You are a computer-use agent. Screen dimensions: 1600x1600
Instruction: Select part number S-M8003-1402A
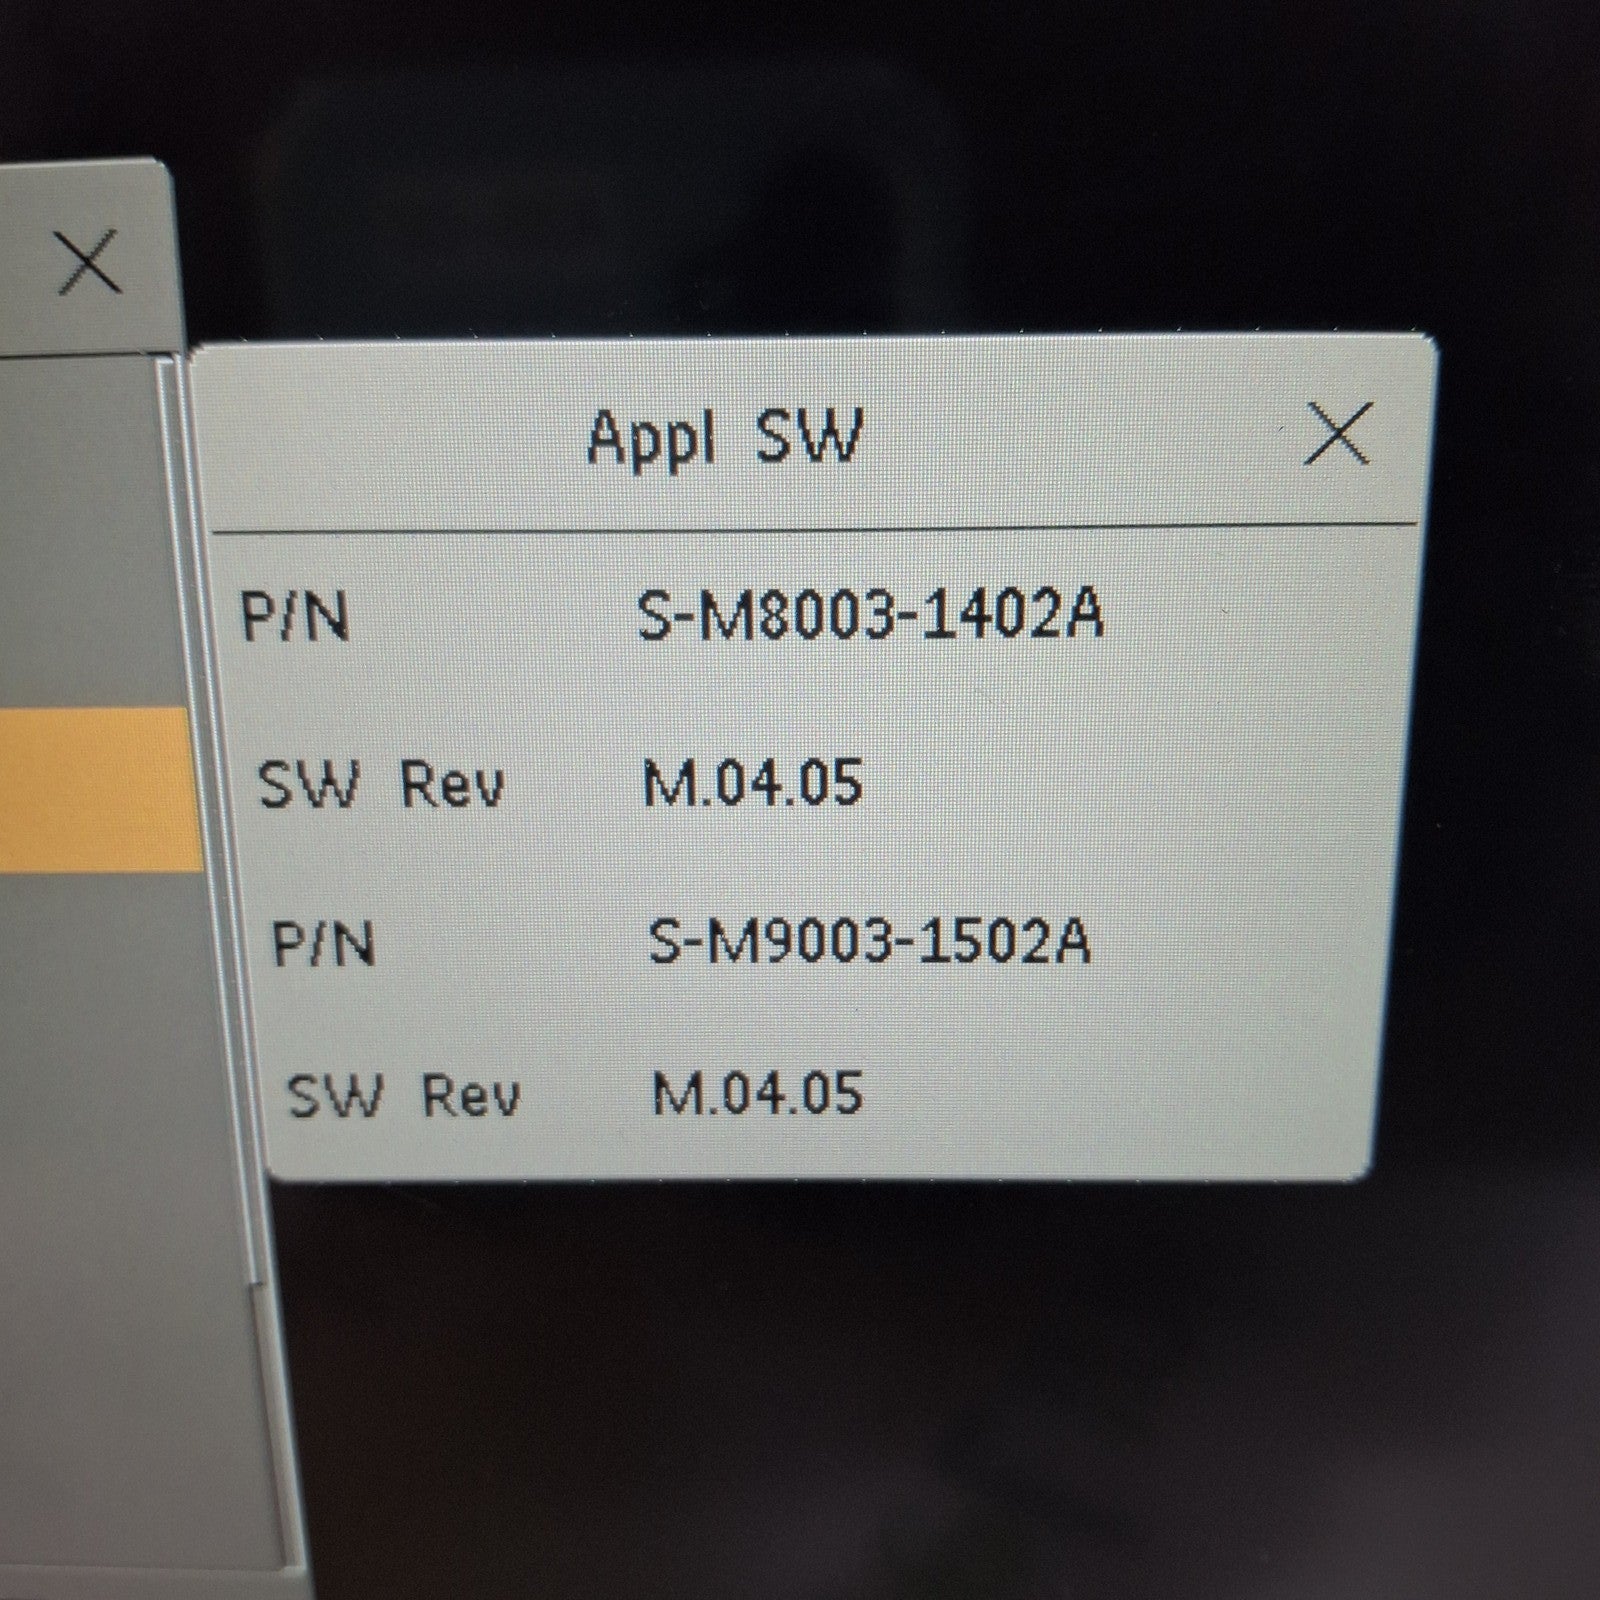coord(871,612)
